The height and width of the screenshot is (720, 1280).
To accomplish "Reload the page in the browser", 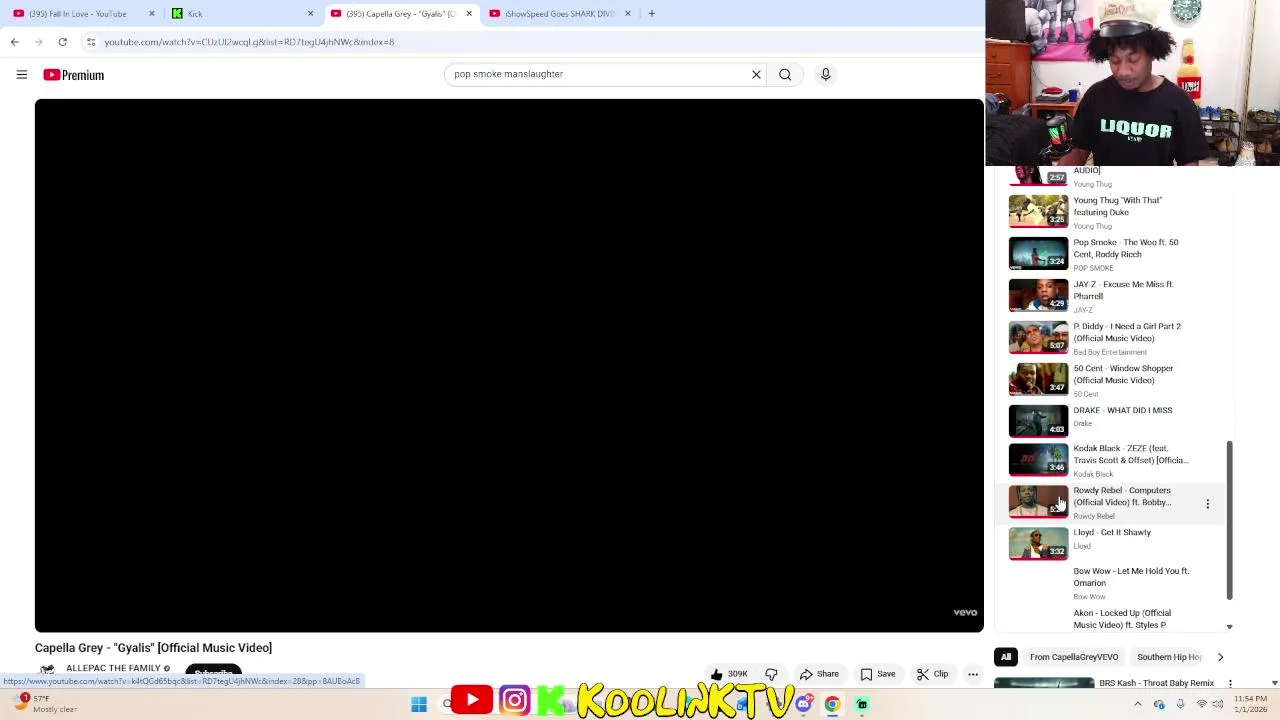I will tap(62, 42).
